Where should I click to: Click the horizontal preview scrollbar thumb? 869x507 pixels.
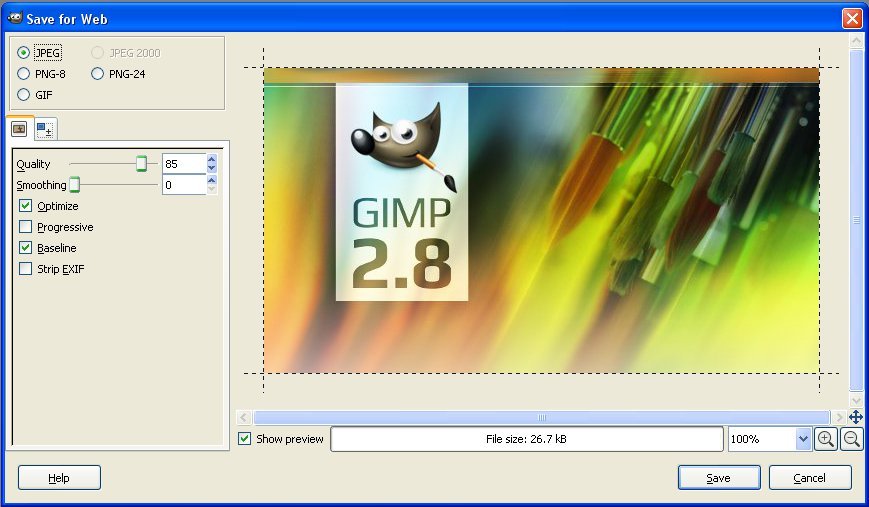[x=541, y=417]
